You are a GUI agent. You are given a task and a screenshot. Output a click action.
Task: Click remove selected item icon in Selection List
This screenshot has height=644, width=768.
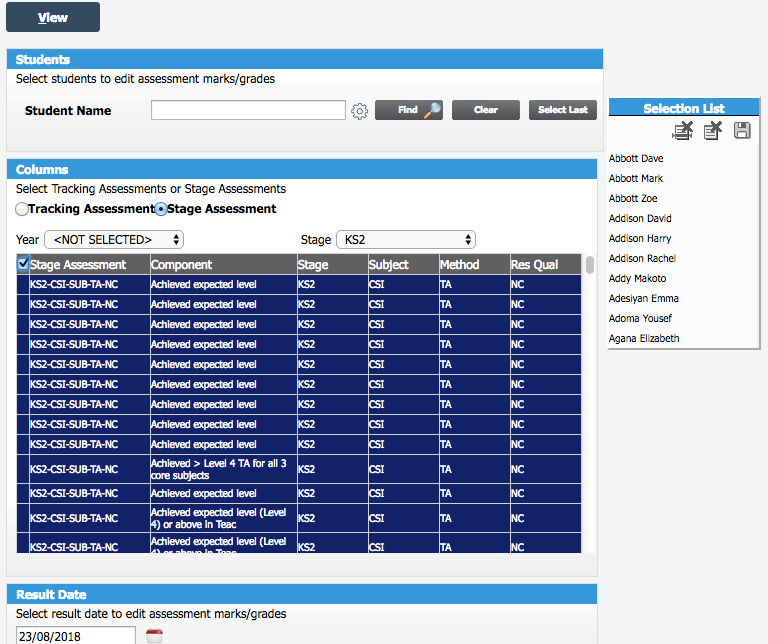click(x=713, y=131)
